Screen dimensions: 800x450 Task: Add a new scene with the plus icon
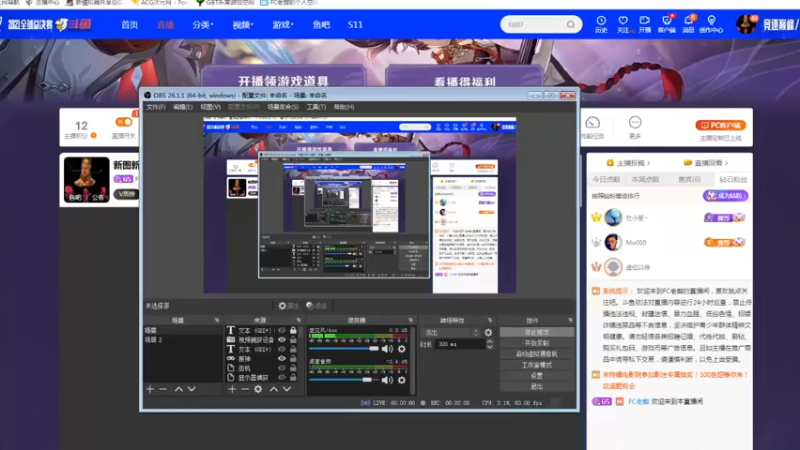(150, 389)
